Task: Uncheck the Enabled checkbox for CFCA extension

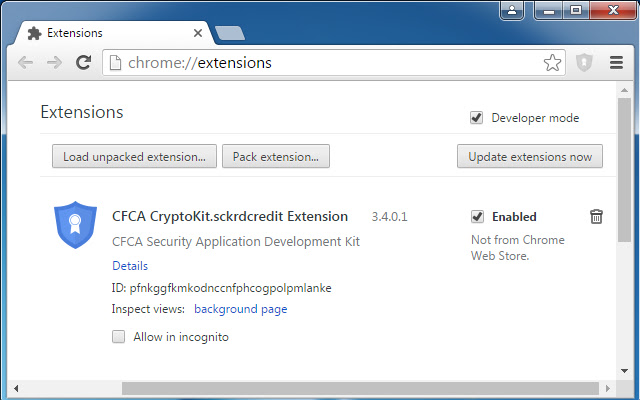Action: 477,216
